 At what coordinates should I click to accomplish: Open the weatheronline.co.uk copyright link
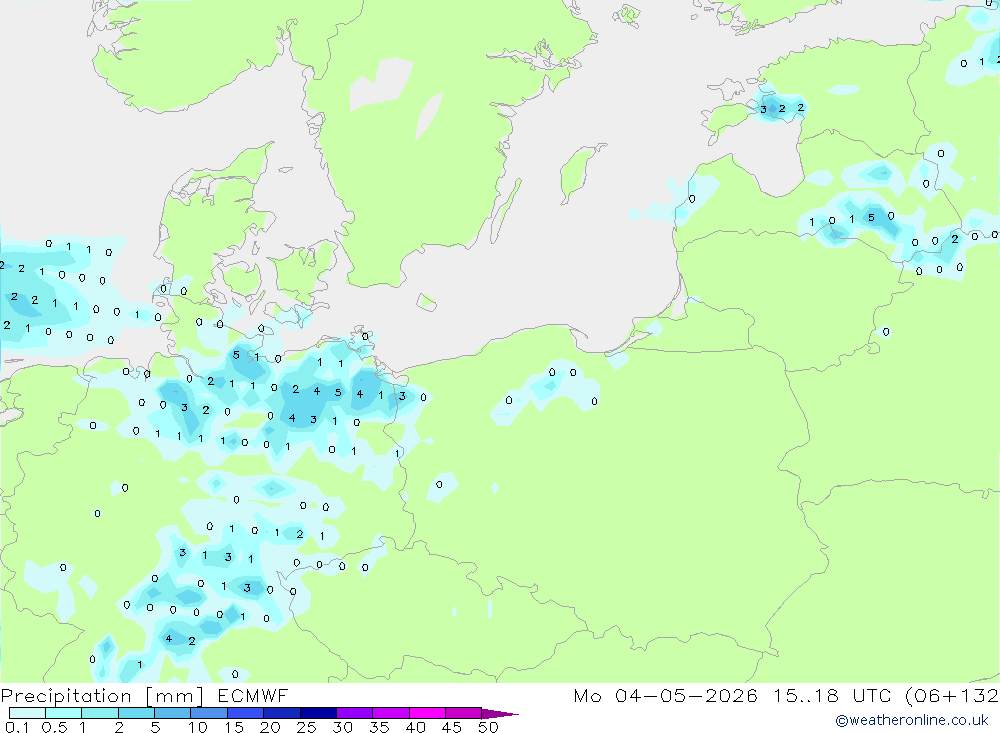pyautogui.click(x=912, y=720)
